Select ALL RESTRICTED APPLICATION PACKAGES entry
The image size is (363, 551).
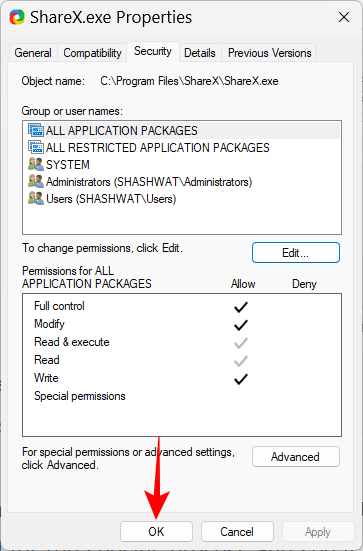point(182,147)
